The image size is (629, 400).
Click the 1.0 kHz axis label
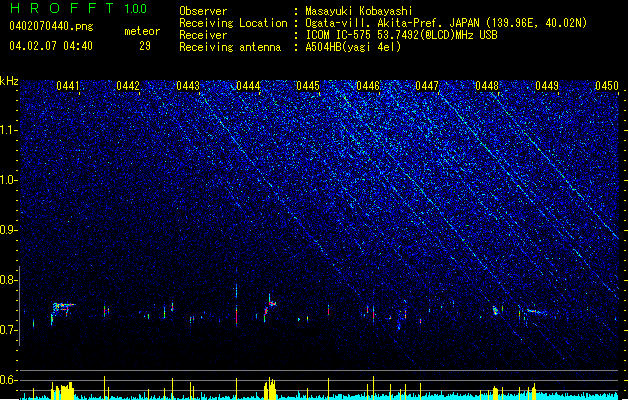point(9,180)
